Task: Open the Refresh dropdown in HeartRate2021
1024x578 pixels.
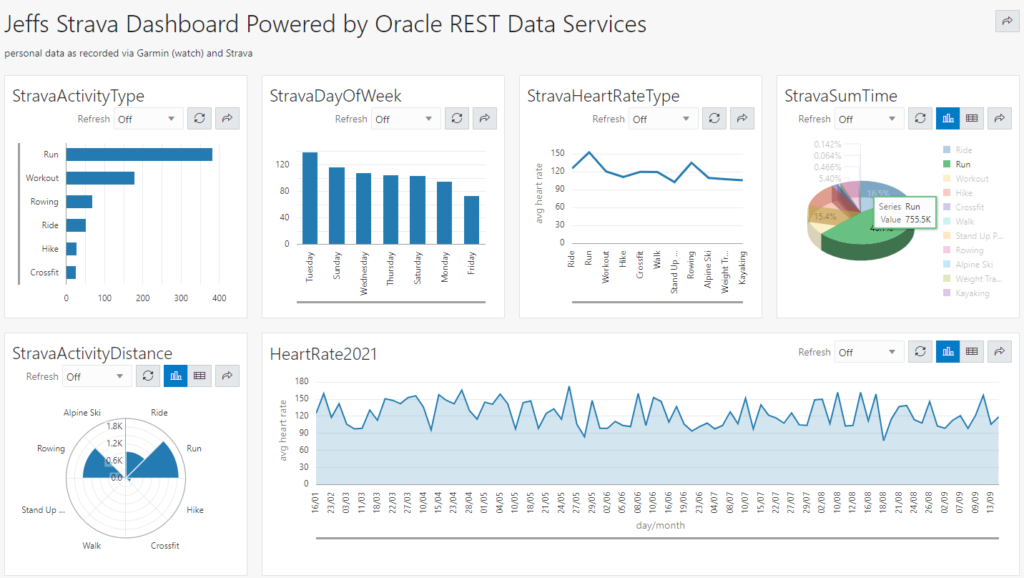Action: (x=867, y=352)
